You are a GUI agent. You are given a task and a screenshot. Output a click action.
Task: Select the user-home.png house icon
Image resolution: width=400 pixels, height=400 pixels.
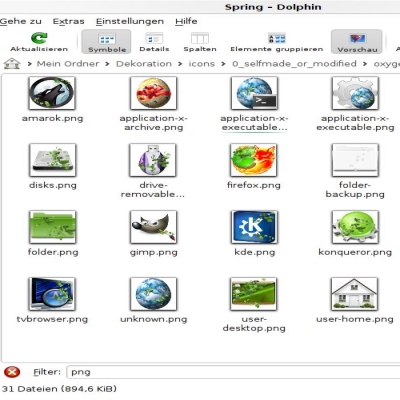click(355, 294)
